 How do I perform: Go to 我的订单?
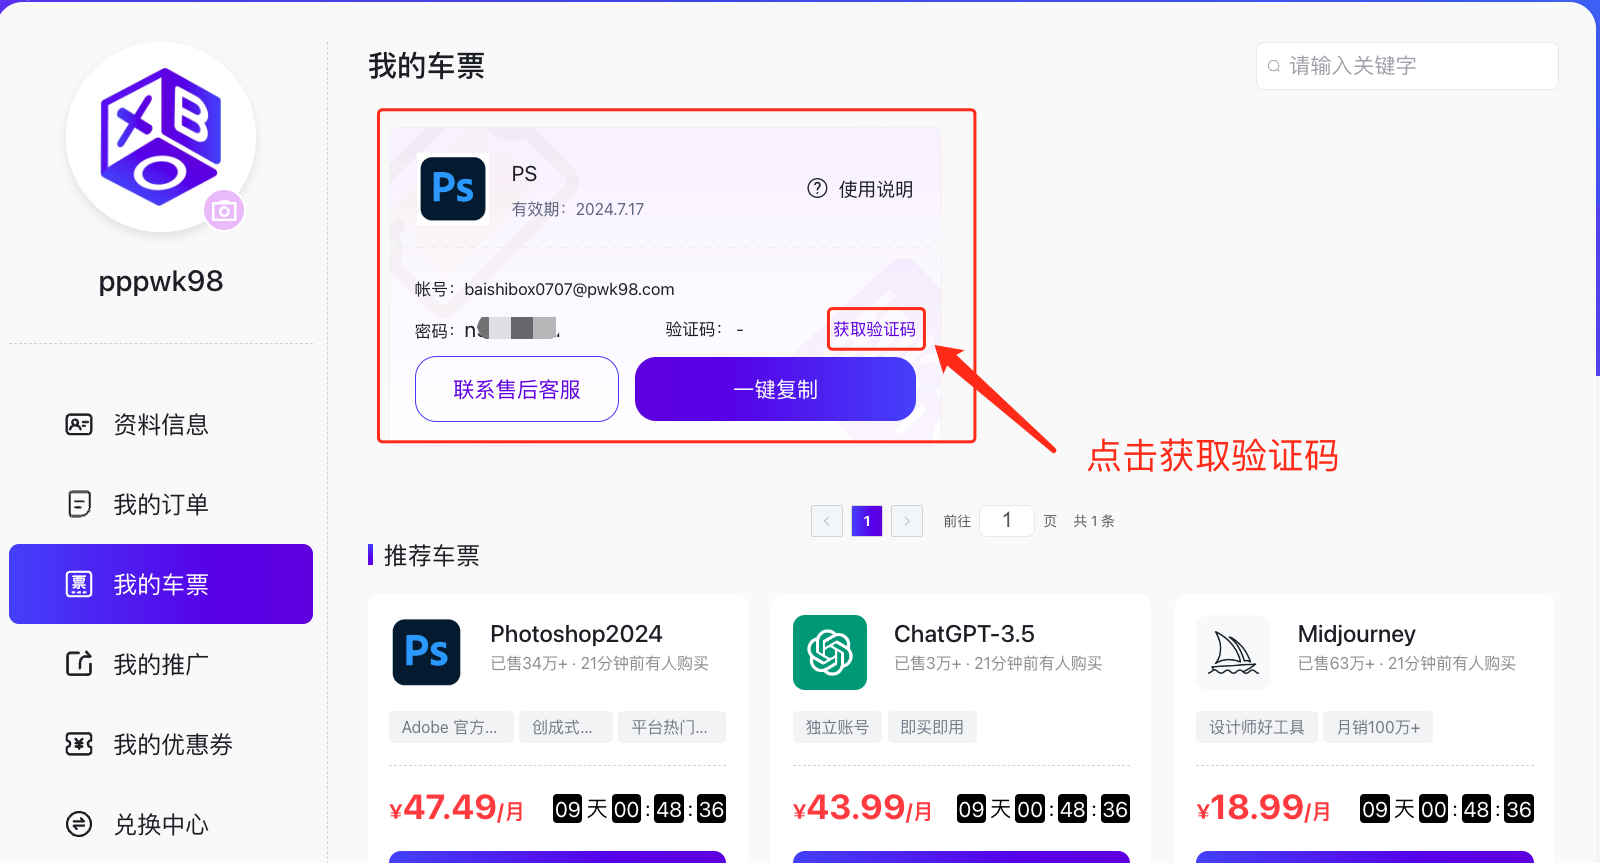pos(161,504)
